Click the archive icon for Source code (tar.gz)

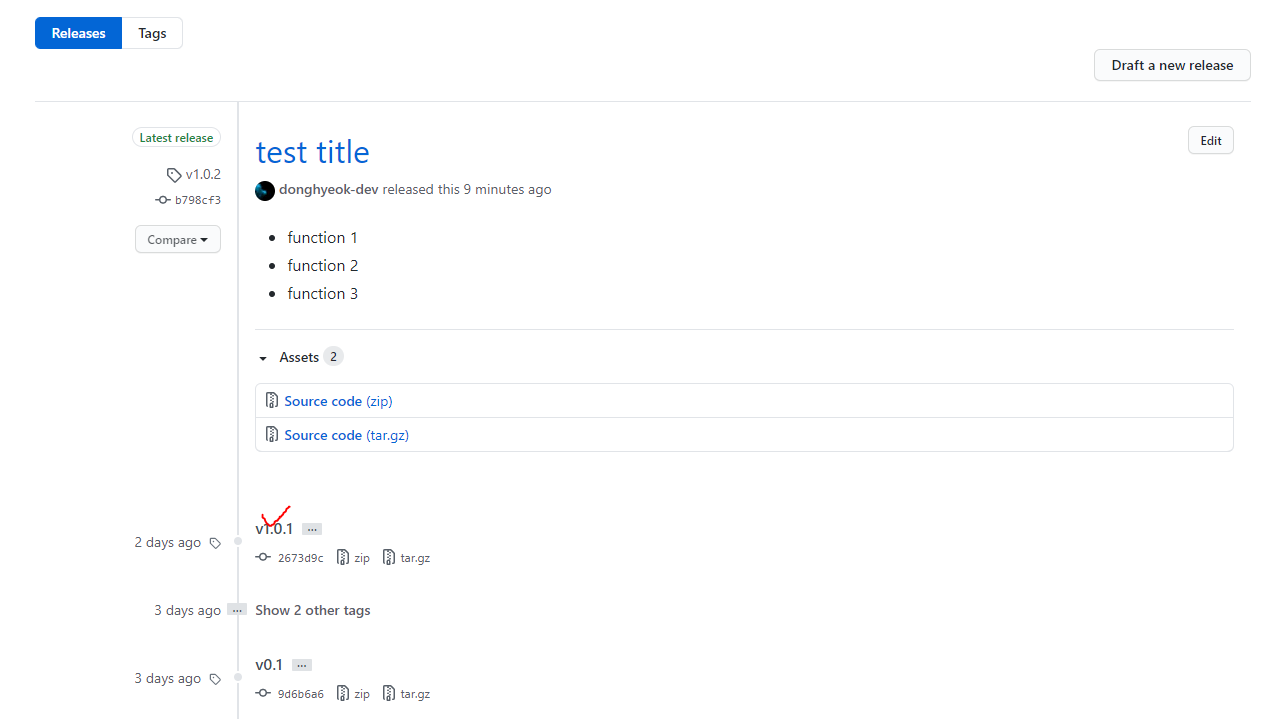click(x=272, y=435)
